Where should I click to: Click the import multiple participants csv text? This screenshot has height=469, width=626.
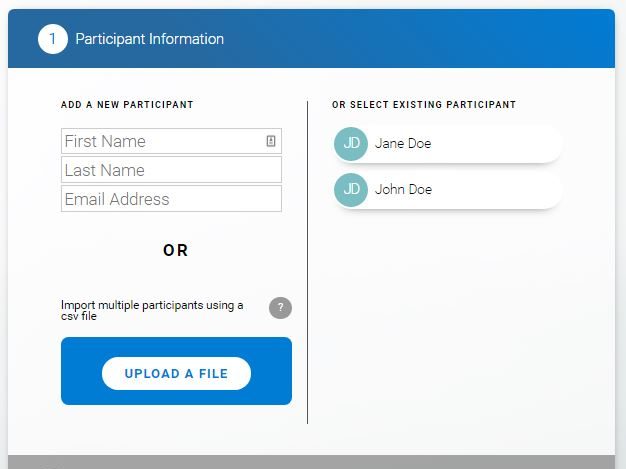(x=152, y=310)
